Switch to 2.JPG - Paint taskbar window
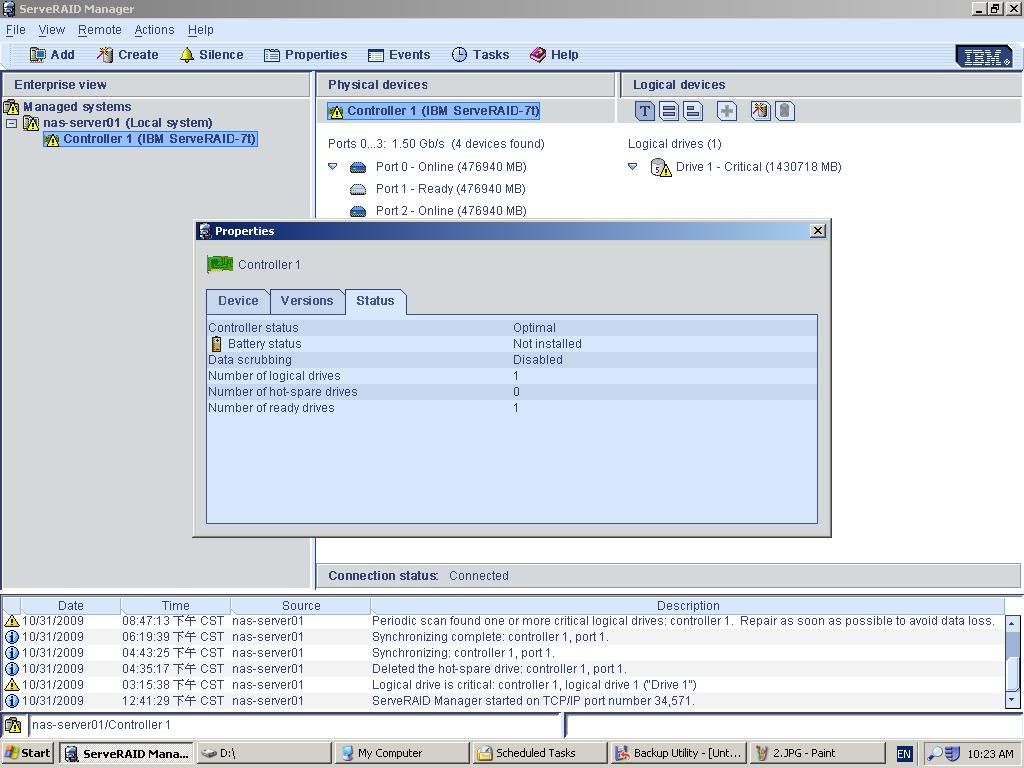The image size is (1024, 768). [x=816, y=753]
